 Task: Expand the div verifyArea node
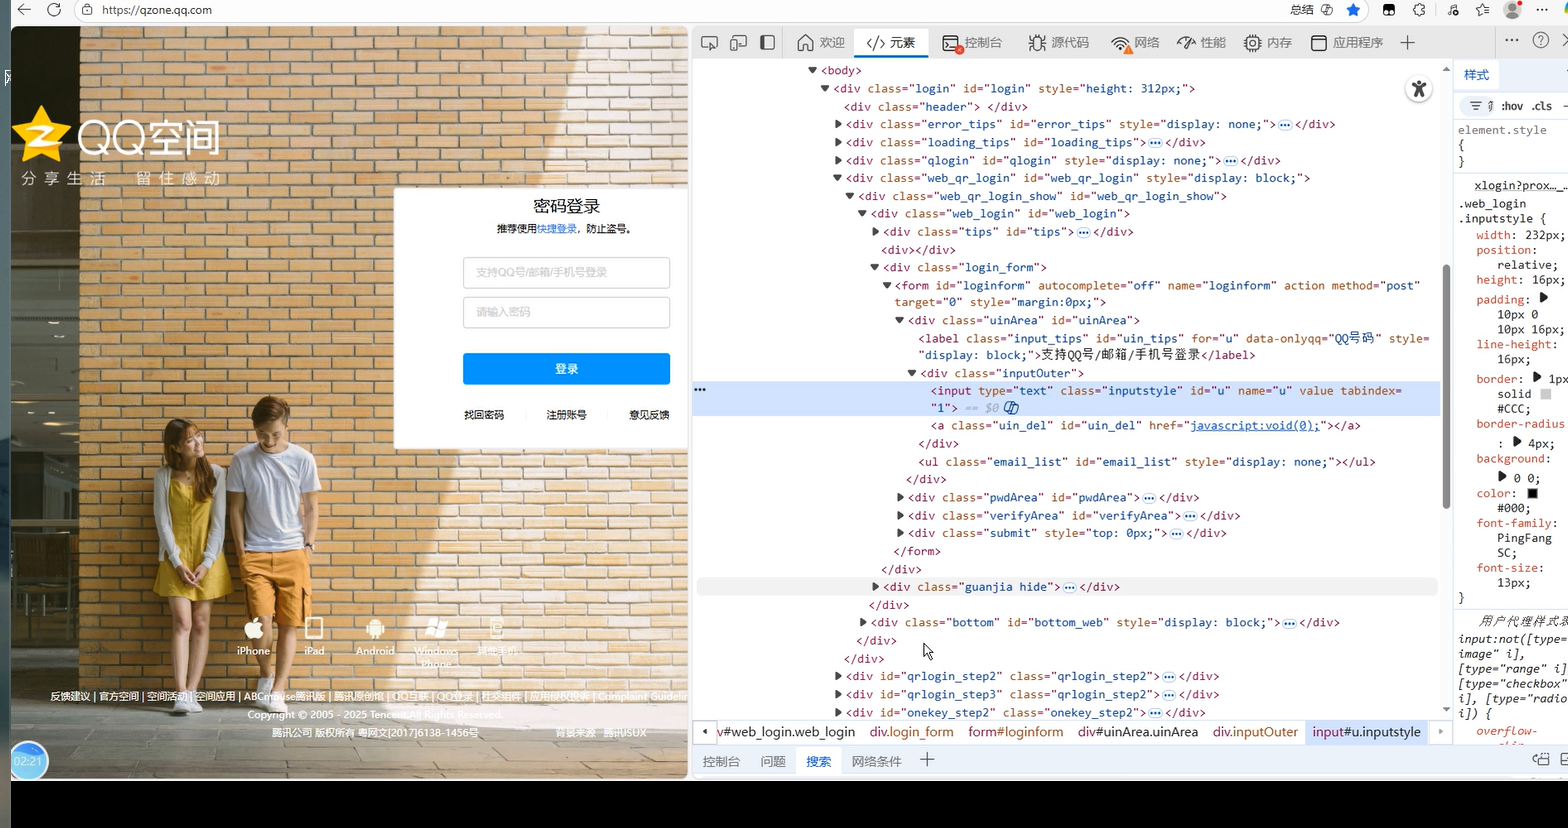click(900, 516)
